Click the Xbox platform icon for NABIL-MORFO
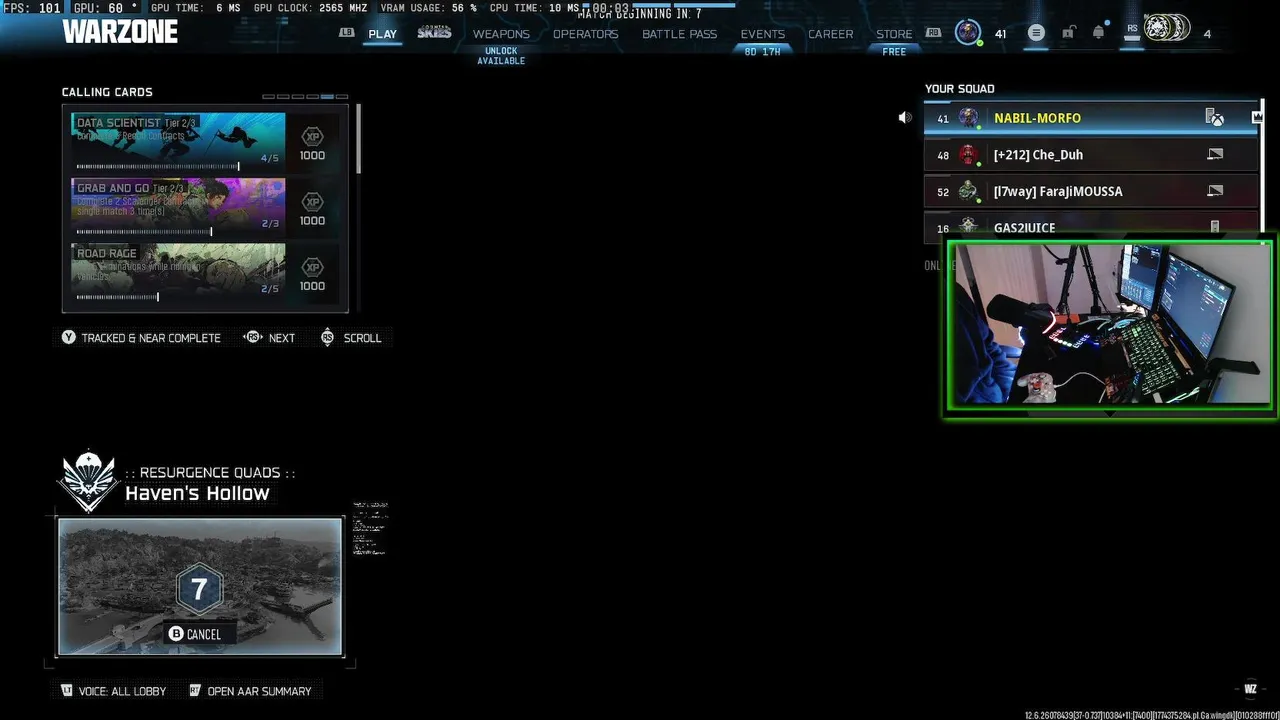The height and width of the screenshot is (720, 1280). (1215, 118)
